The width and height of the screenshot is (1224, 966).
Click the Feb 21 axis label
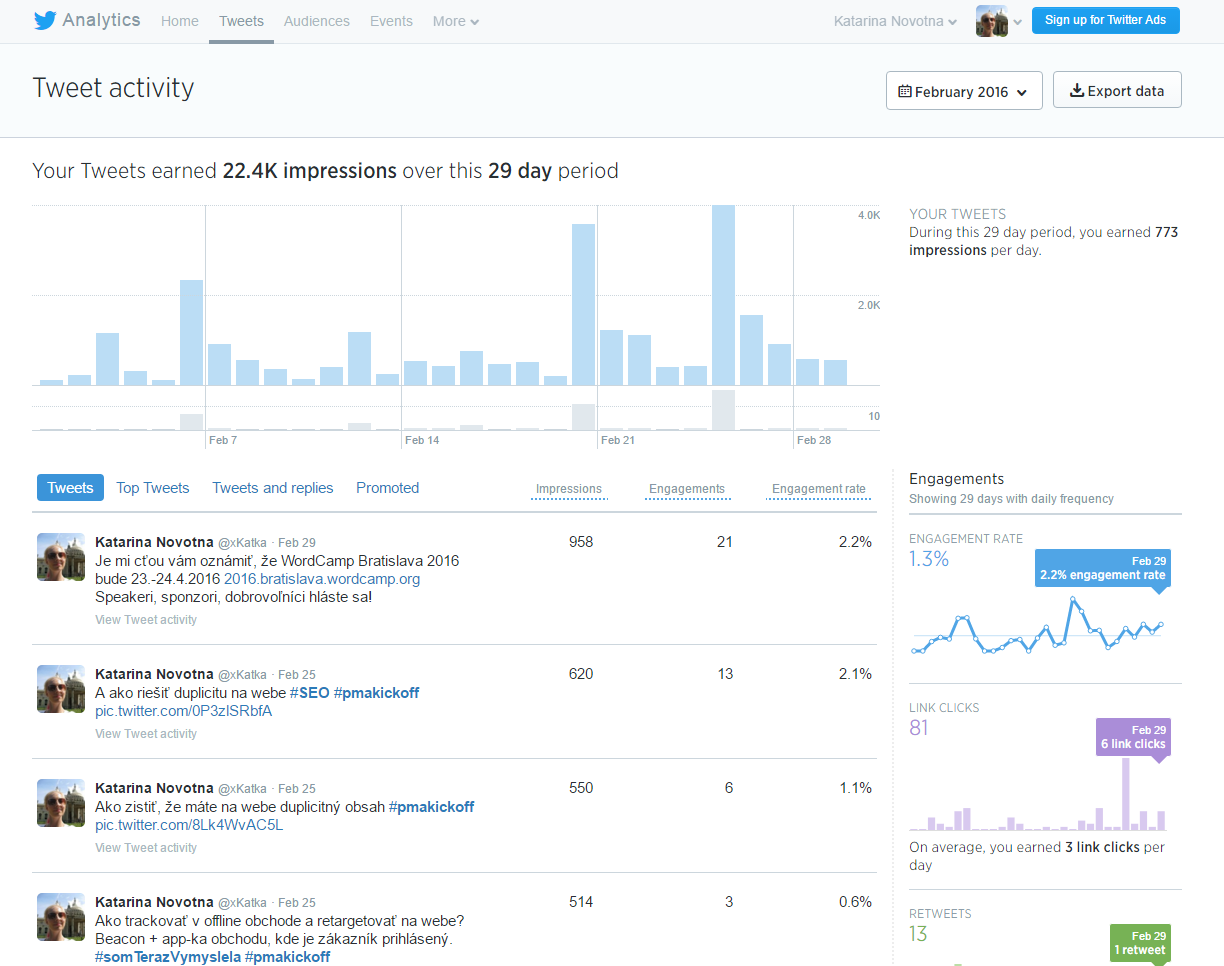[x=617, y=440]
